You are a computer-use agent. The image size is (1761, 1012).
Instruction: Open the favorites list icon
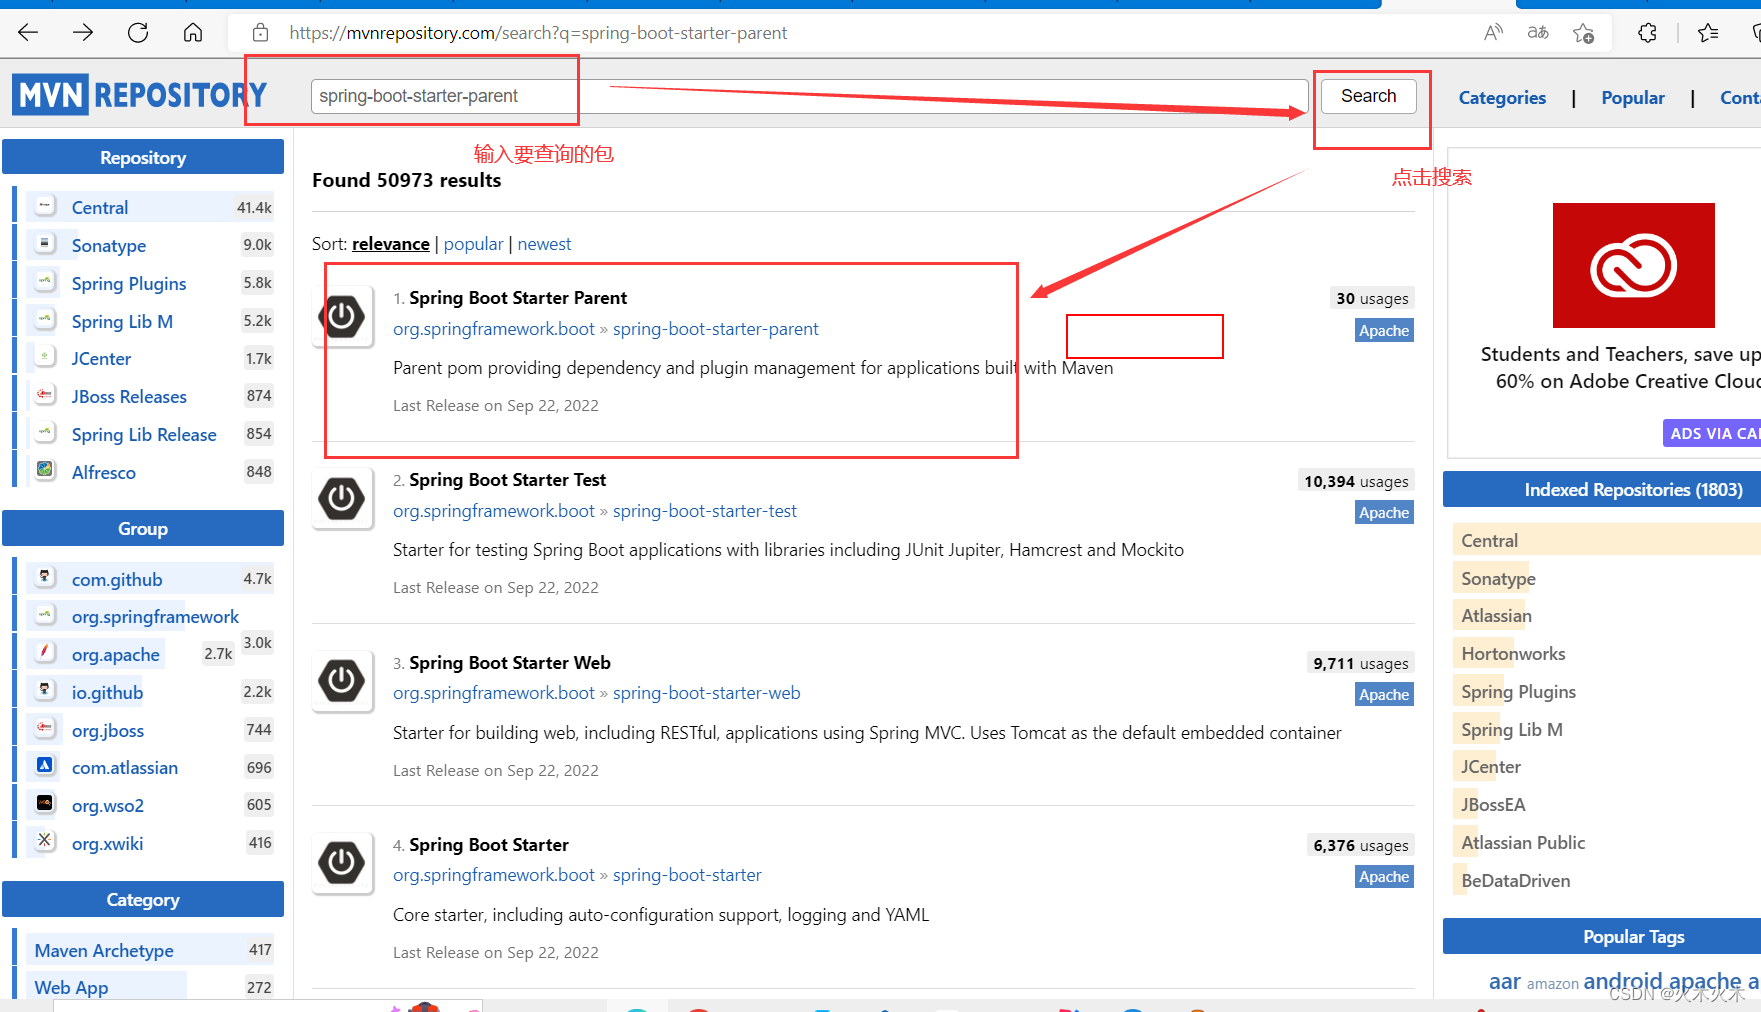1708,33
